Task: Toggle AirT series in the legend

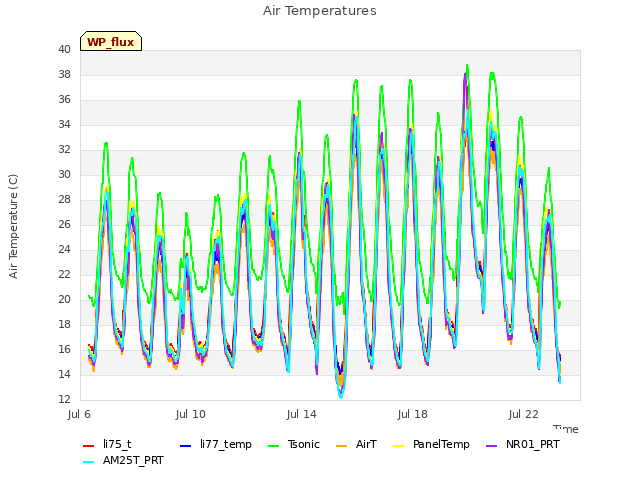Action: coord(356,444)
